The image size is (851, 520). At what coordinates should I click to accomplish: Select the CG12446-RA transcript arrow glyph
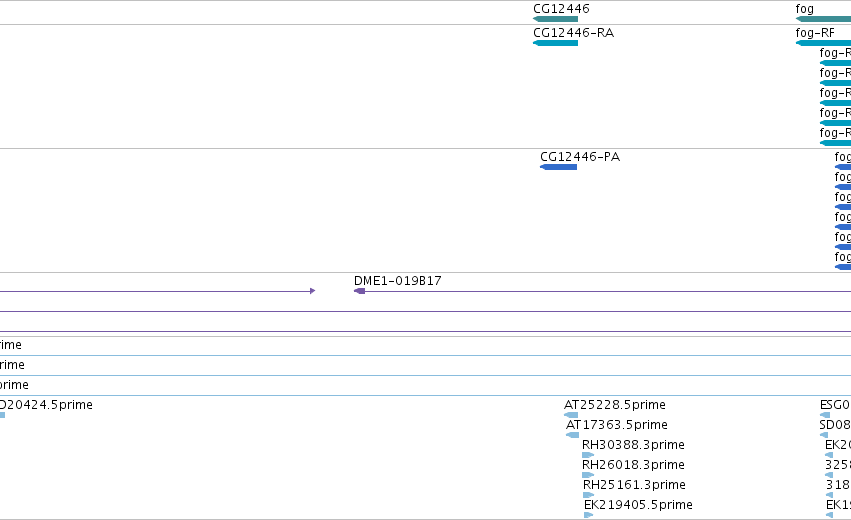tap(555, 43)
